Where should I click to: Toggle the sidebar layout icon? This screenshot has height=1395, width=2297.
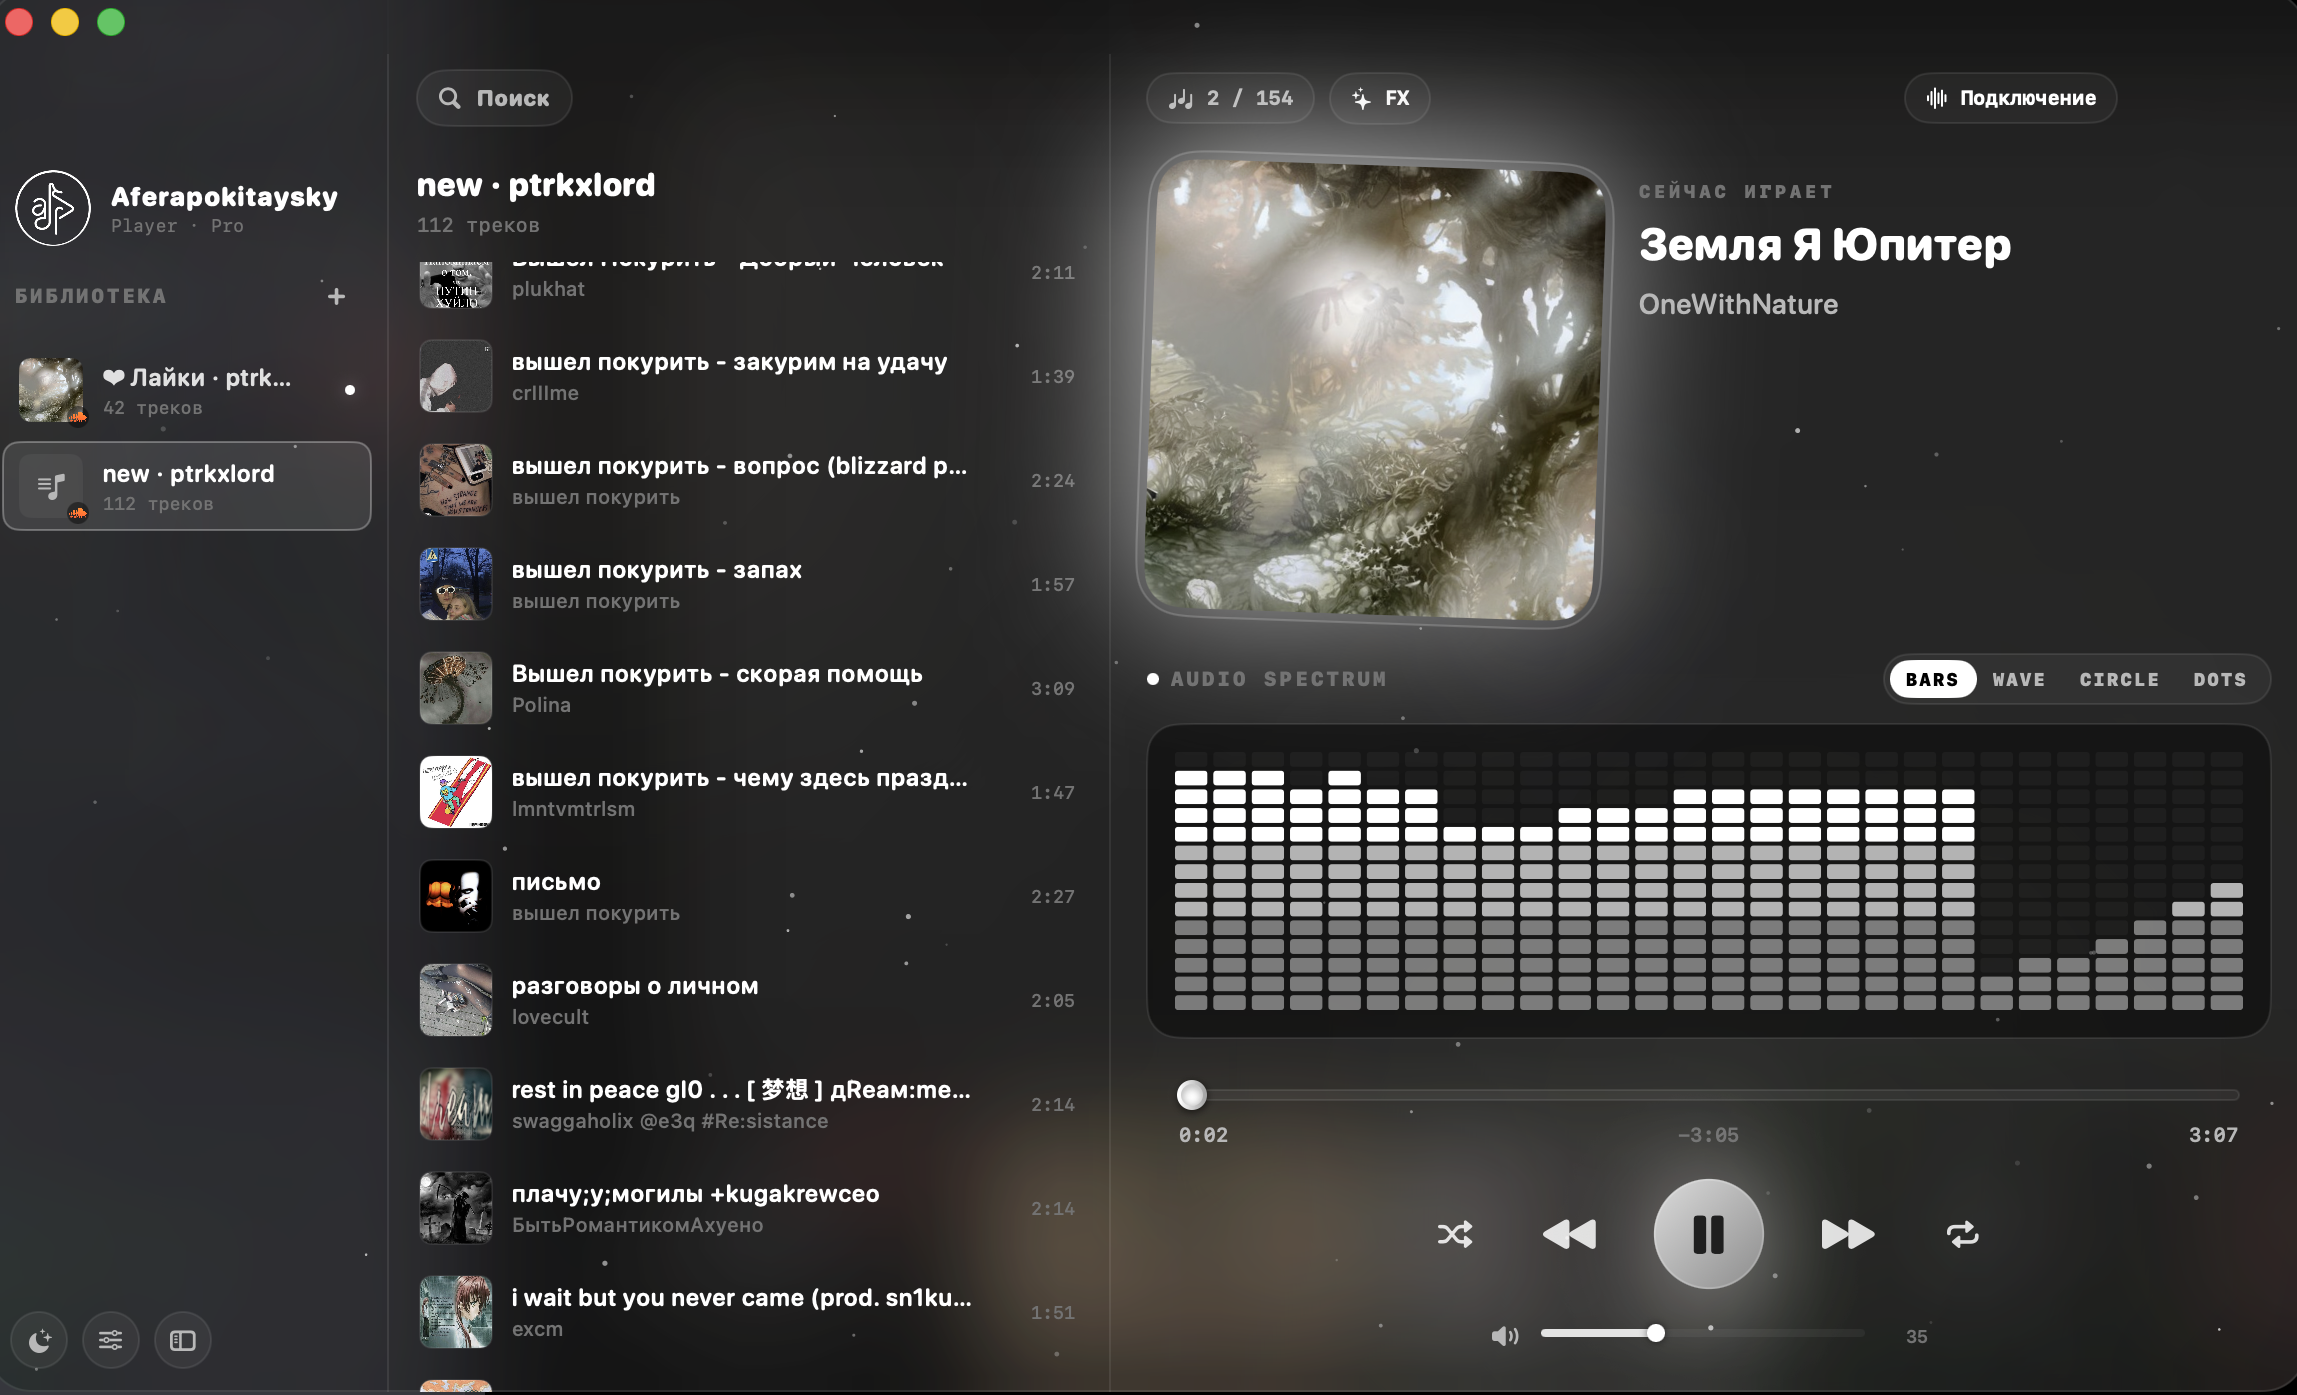[183, 1340]
